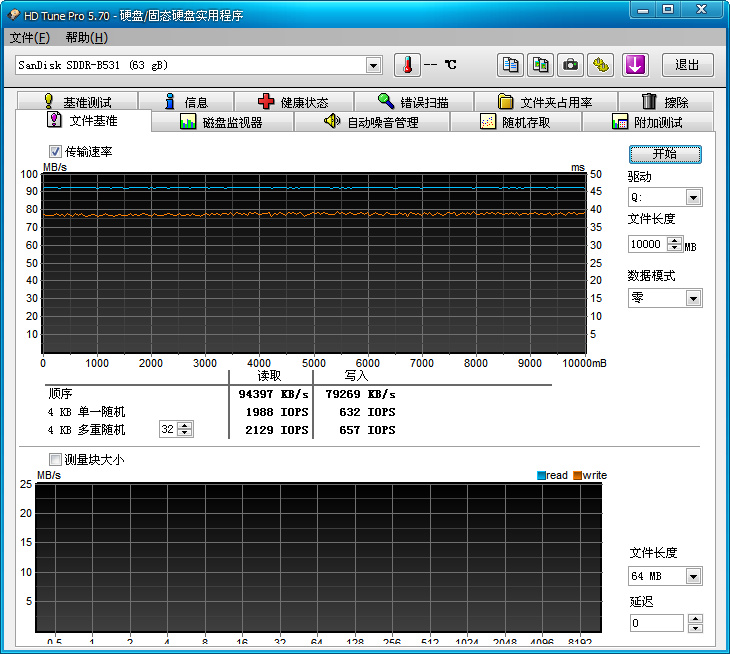Screen dimensions: 730x654
Task: Open the 文件(F) menu
Action: tap(29, 37)
